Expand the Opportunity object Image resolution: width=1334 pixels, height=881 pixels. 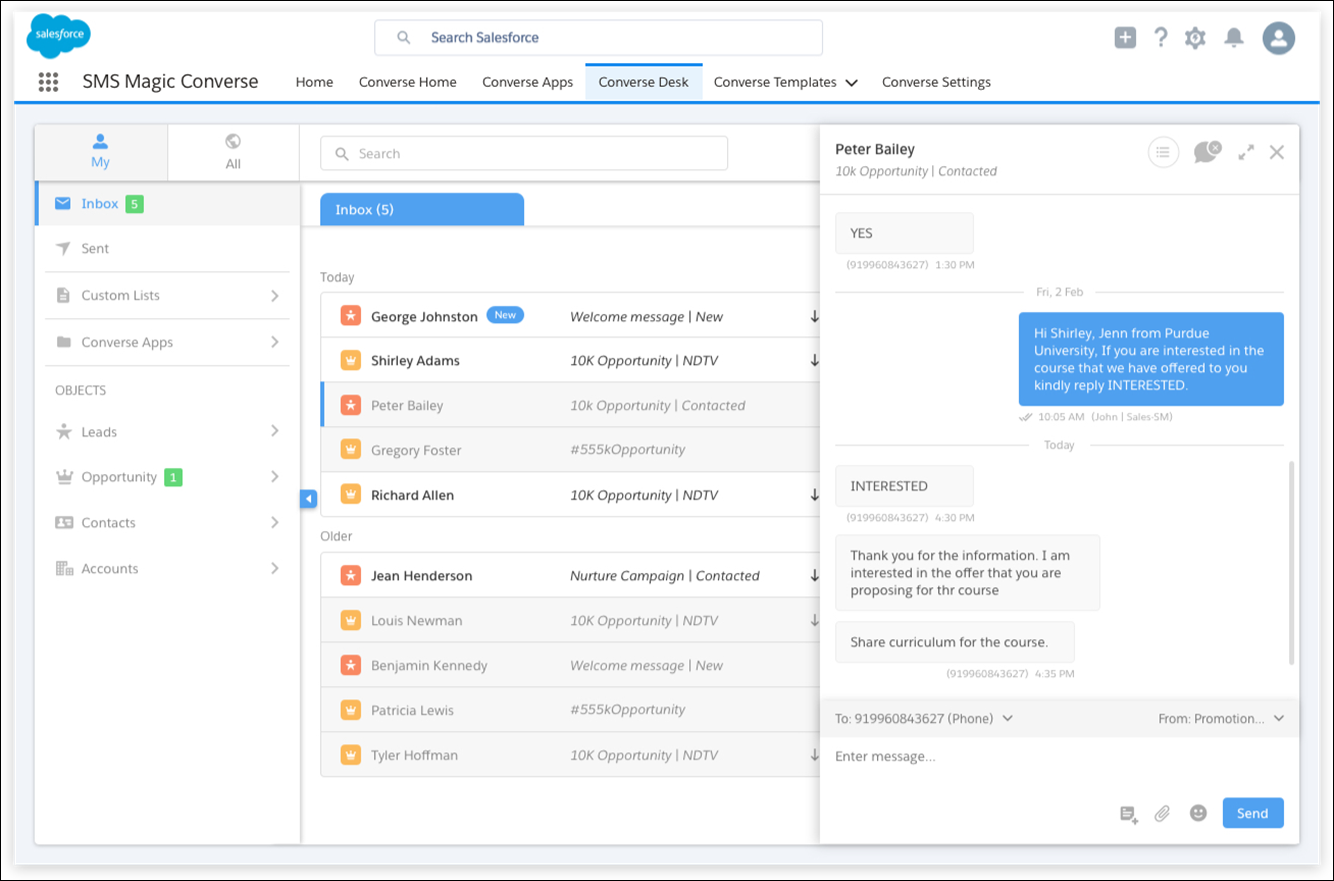click(x=275, y=477)
